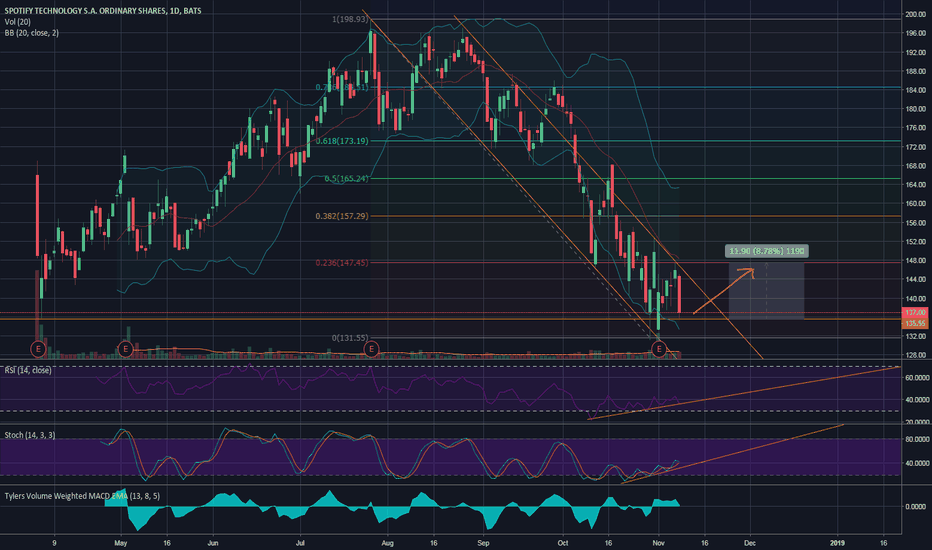Image resolution: width=932 pixels, height=550 pixels.
Task: Open the earnings marker E before August
Action: click(371, 349)
